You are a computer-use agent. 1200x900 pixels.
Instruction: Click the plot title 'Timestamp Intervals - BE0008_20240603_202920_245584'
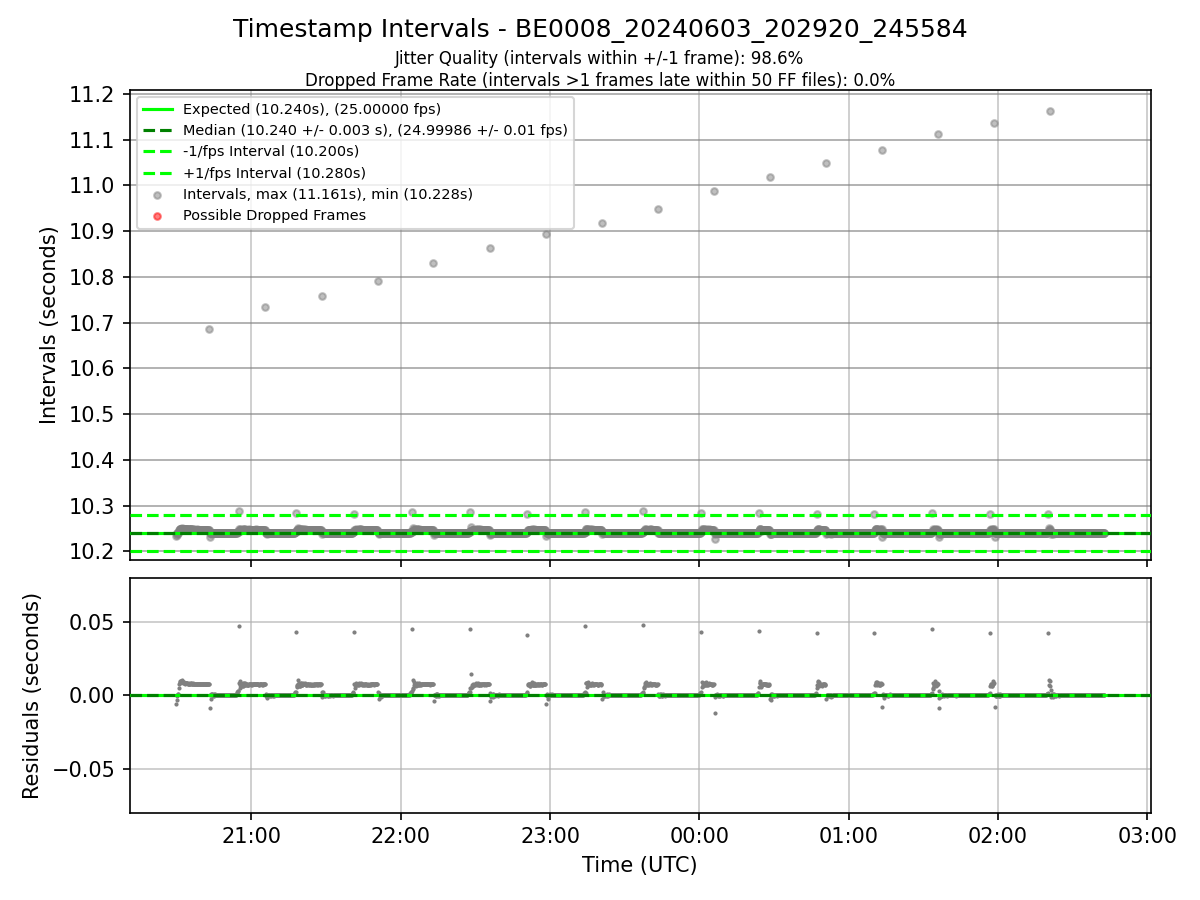pos(600,29)
